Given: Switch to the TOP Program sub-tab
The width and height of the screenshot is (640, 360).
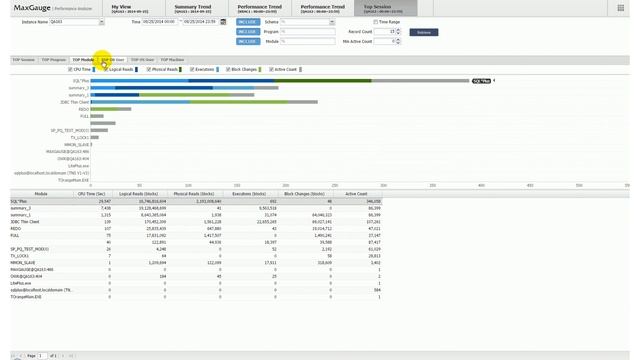Looking at the screenshot, I should click(53, 60).
